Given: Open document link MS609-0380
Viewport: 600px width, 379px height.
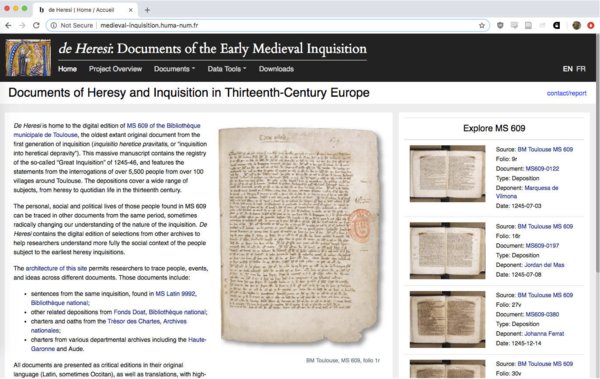Looking at the screenshot, I should [x=542, y=314].
